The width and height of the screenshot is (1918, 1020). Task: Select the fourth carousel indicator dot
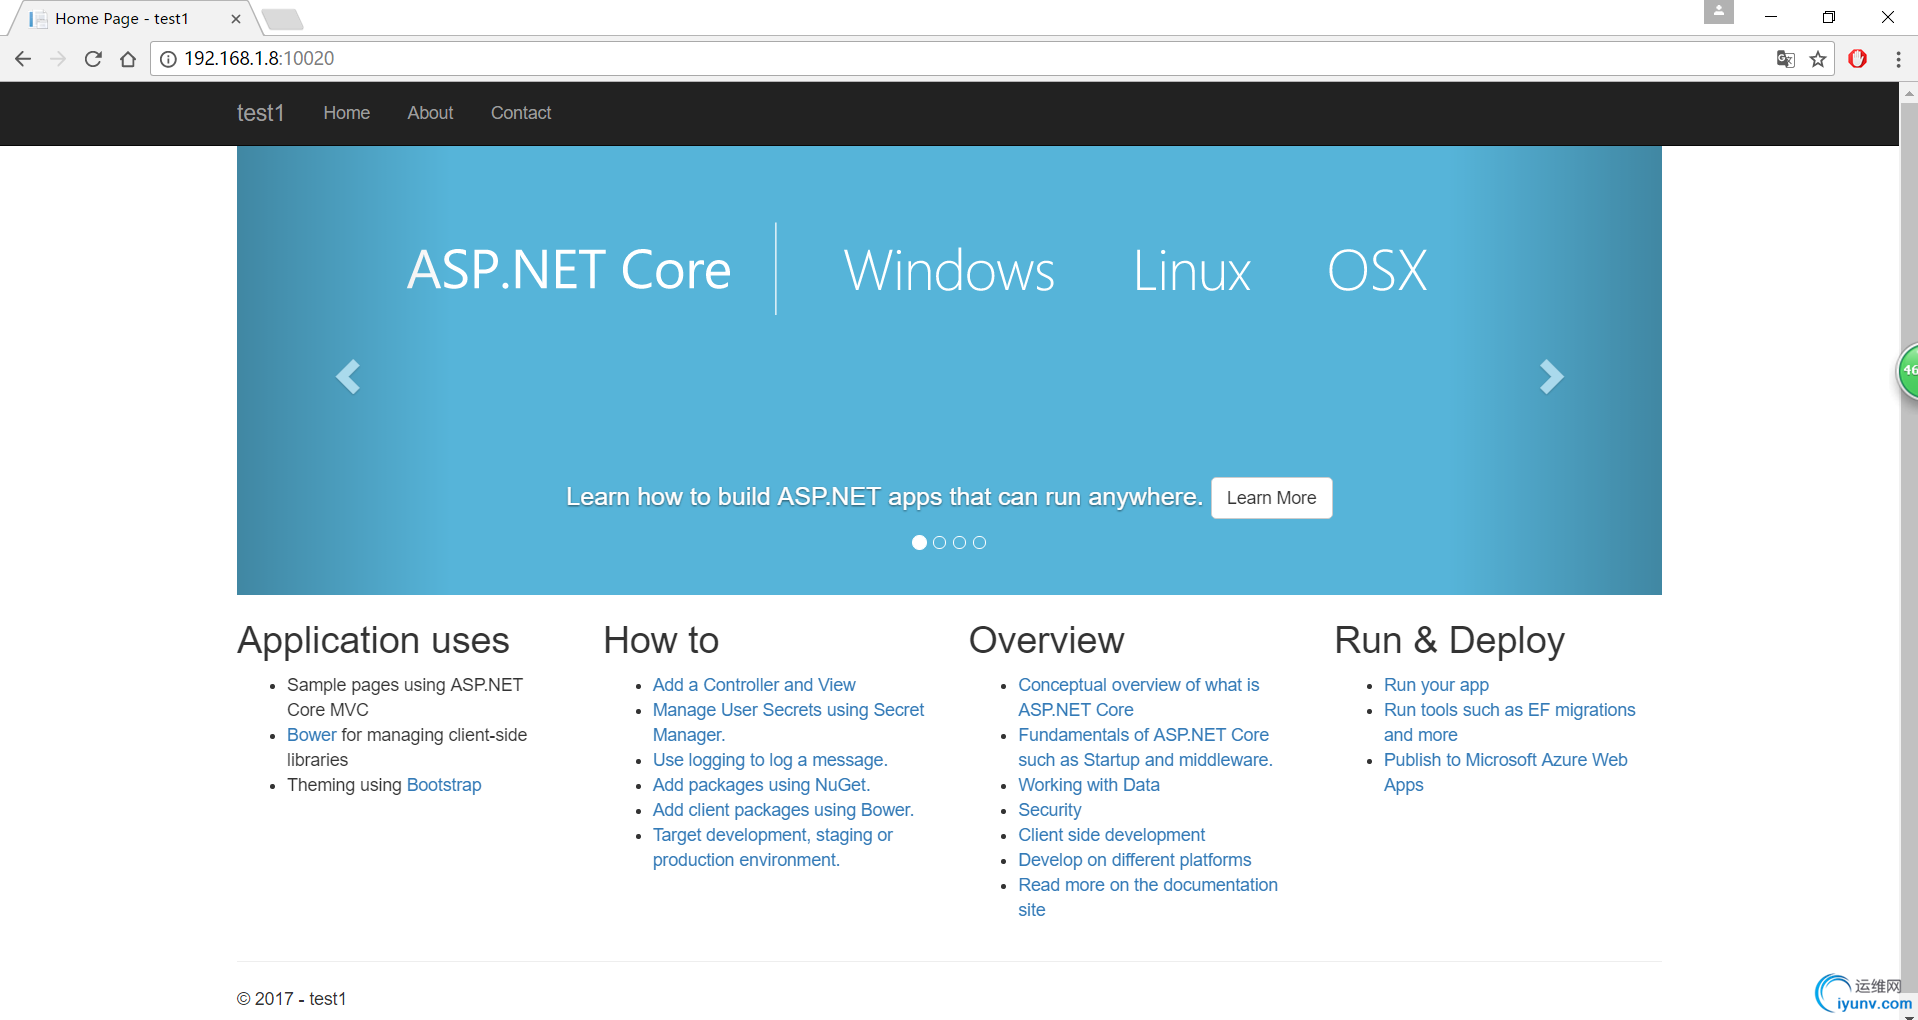[x=979, y=542]
